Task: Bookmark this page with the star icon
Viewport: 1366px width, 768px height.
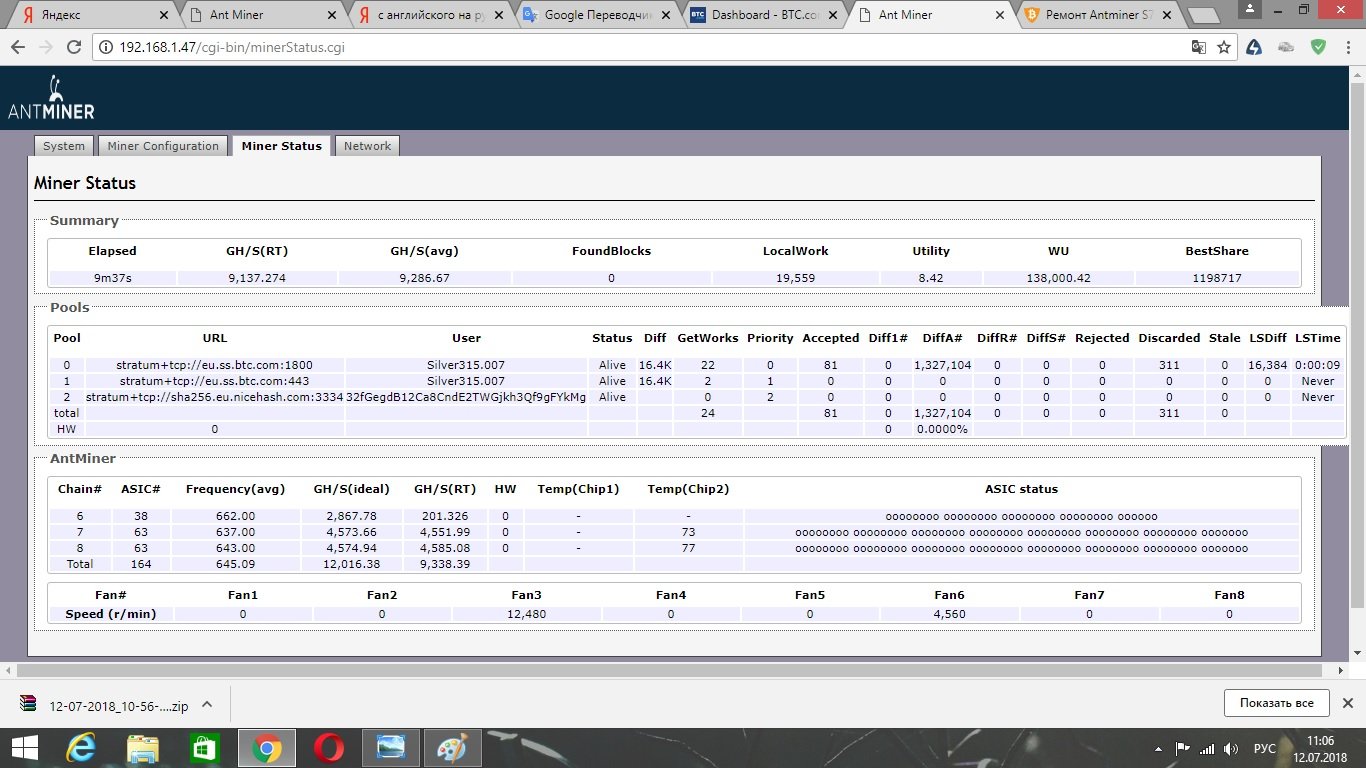Action: click(x=1224, y=47)
